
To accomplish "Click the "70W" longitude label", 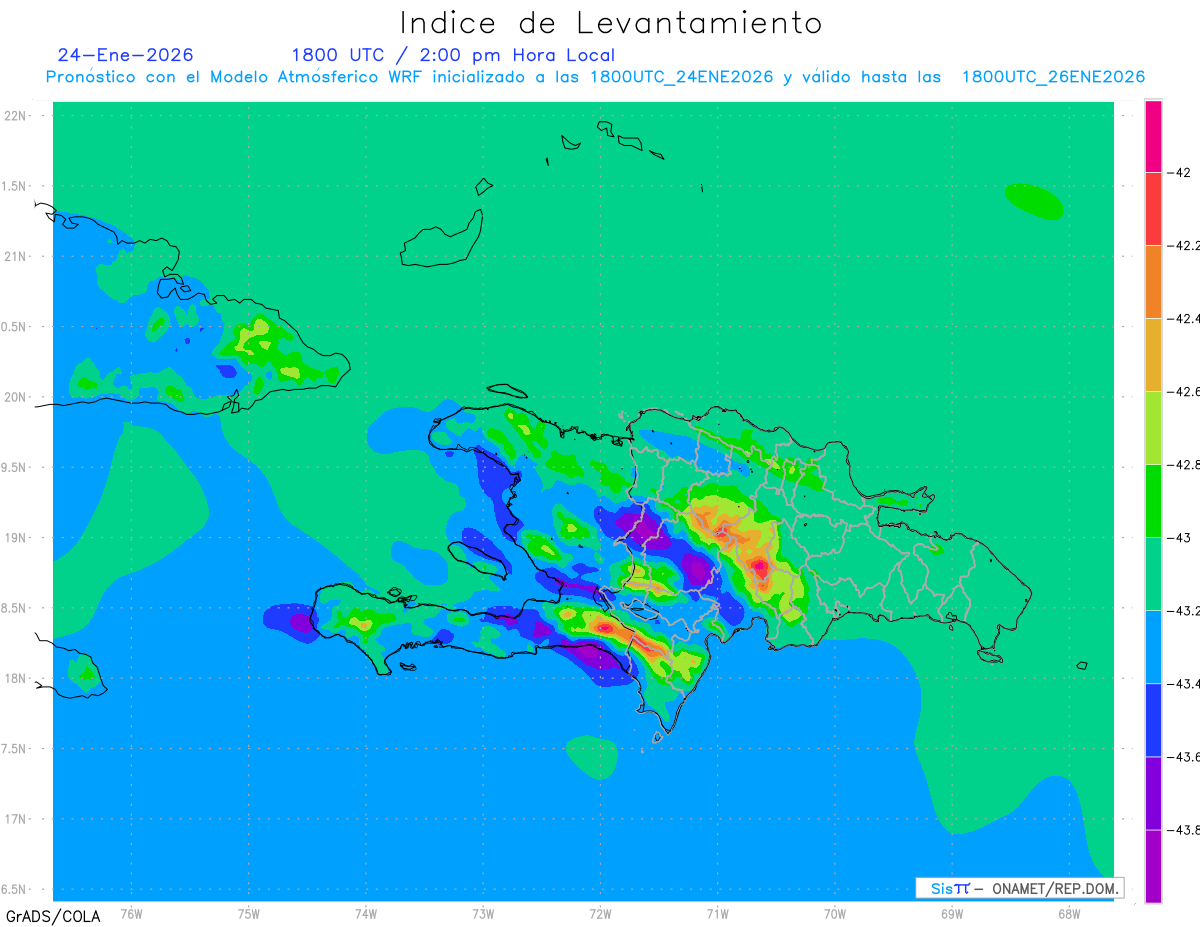I will (x=835, y=913).
